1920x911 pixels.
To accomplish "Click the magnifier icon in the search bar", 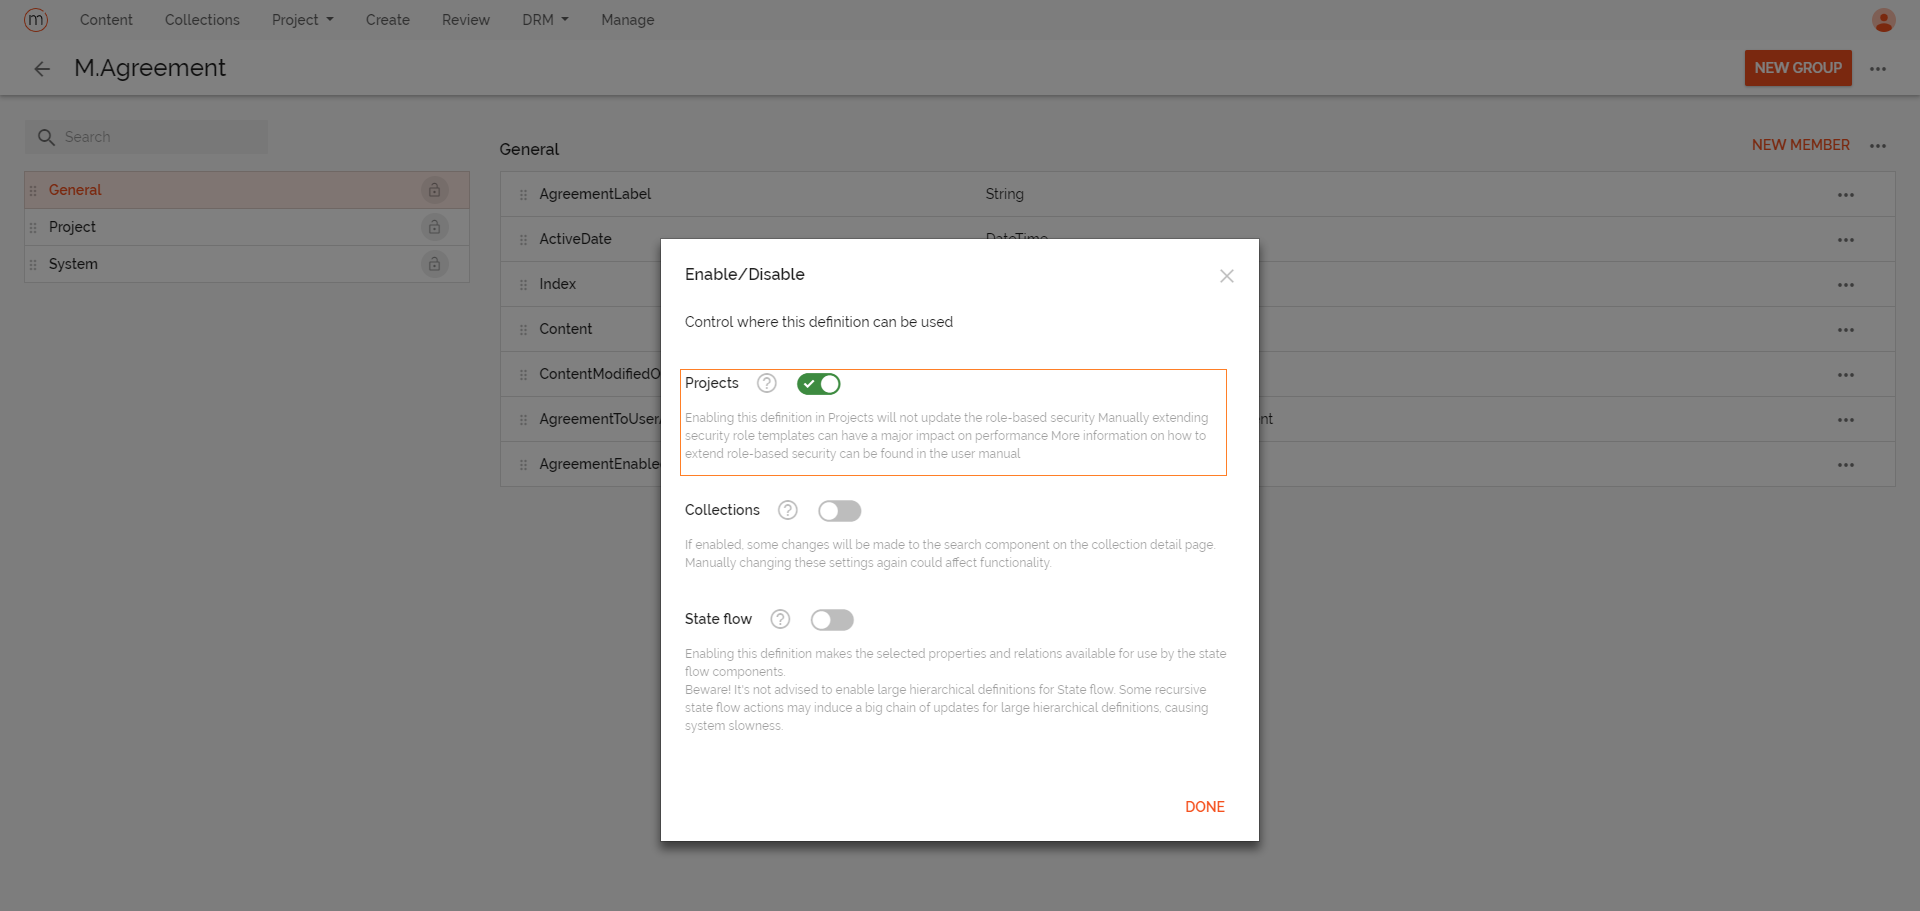I will tap(47, 136).
